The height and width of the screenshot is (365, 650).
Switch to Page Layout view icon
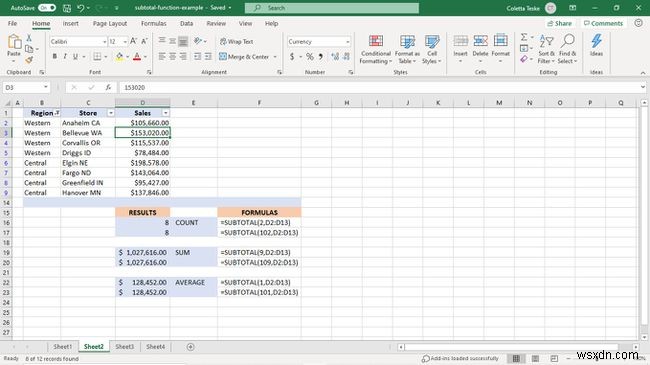pyautogui.click(x=535, y=358)
